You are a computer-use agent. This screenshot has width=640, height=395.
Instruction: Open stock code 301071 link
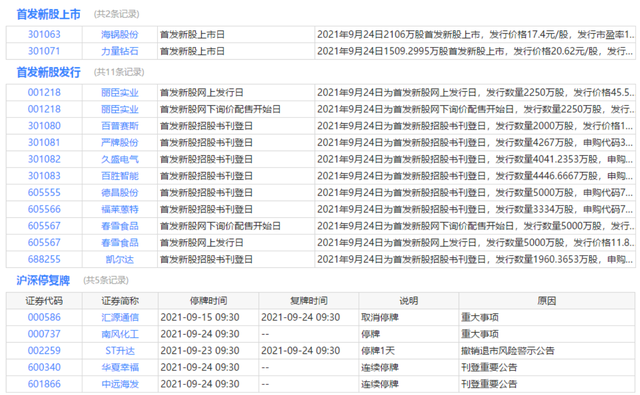click(x=44, y=51)
